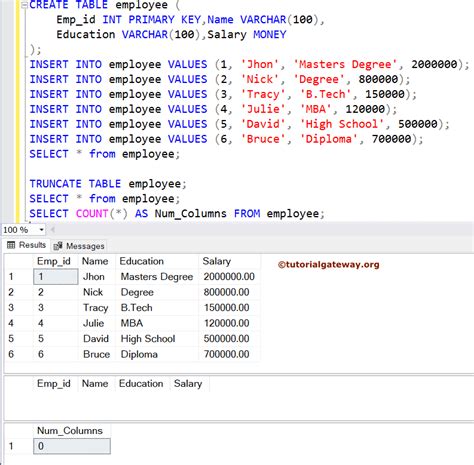Click the 'High School' education cell
This screenshot has height=465, width=474.
tap(157, 339)
